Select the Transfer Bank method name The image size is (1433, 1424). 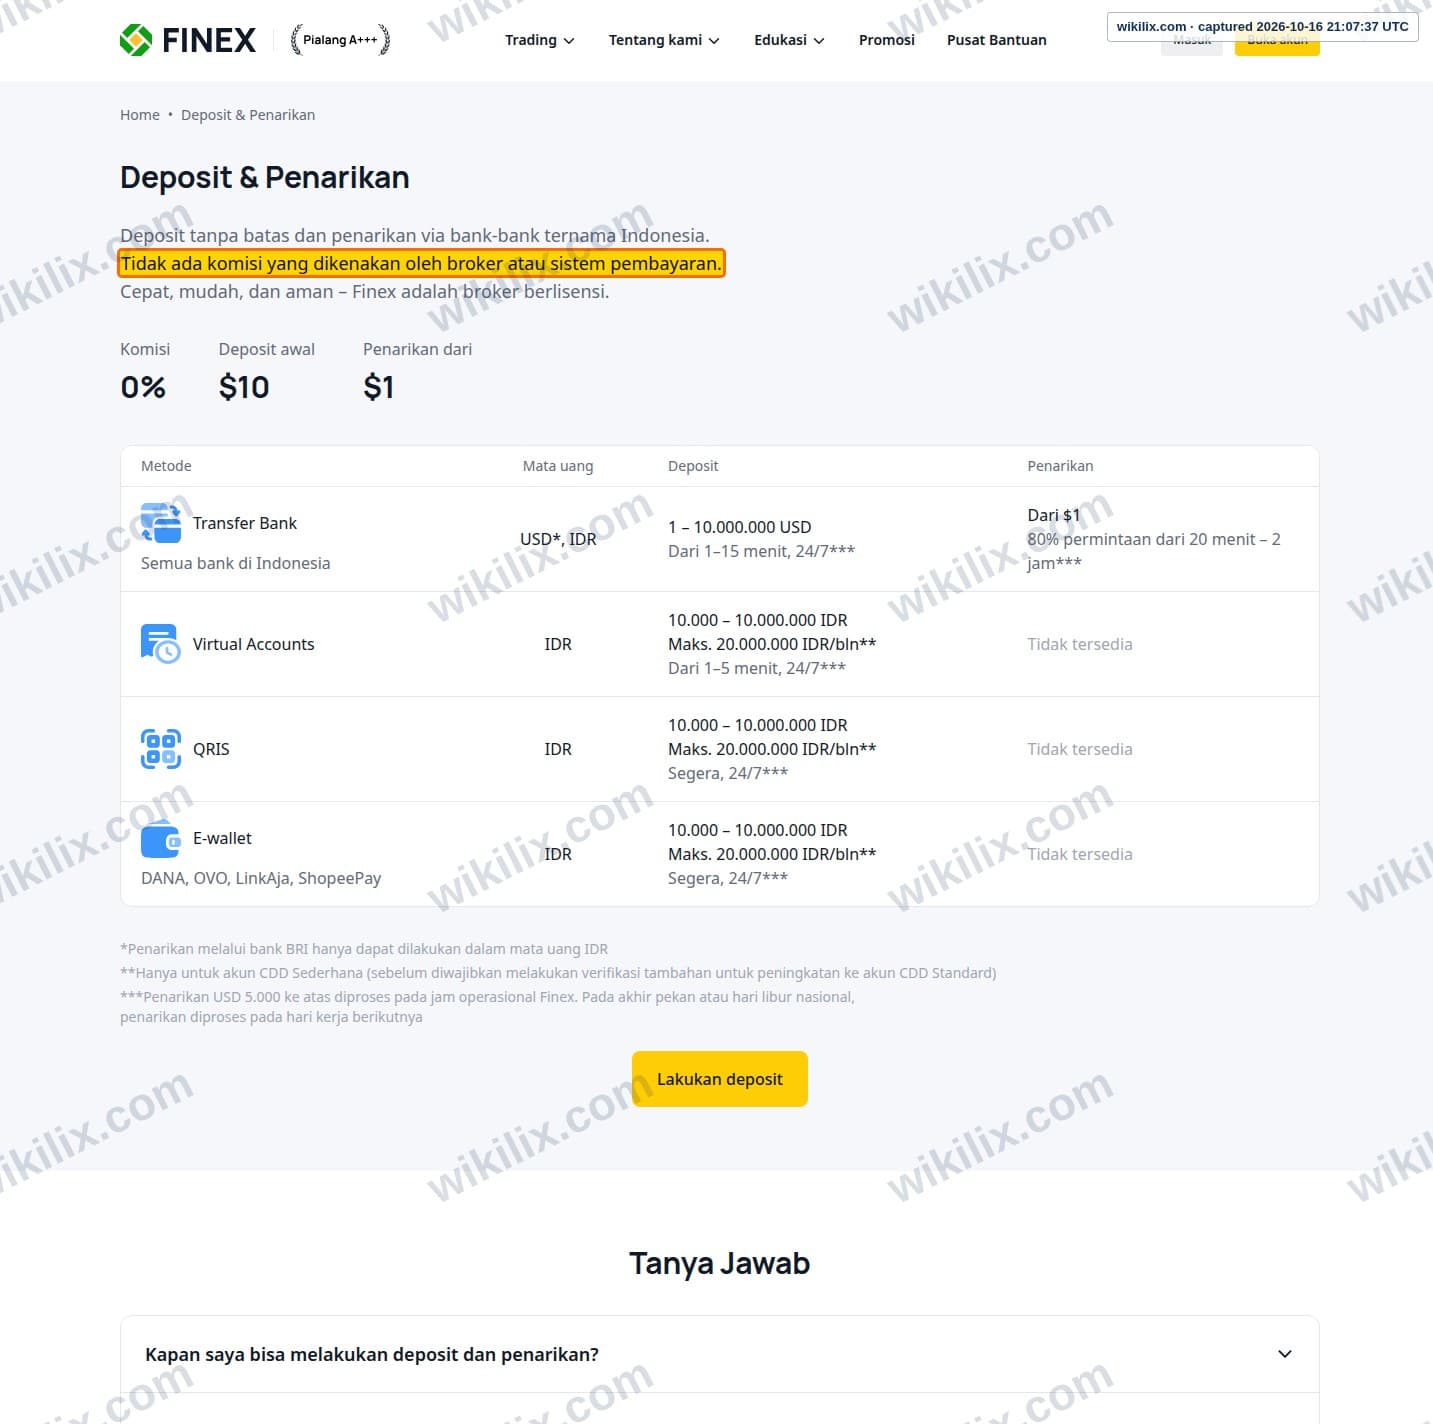coord(245,523)
